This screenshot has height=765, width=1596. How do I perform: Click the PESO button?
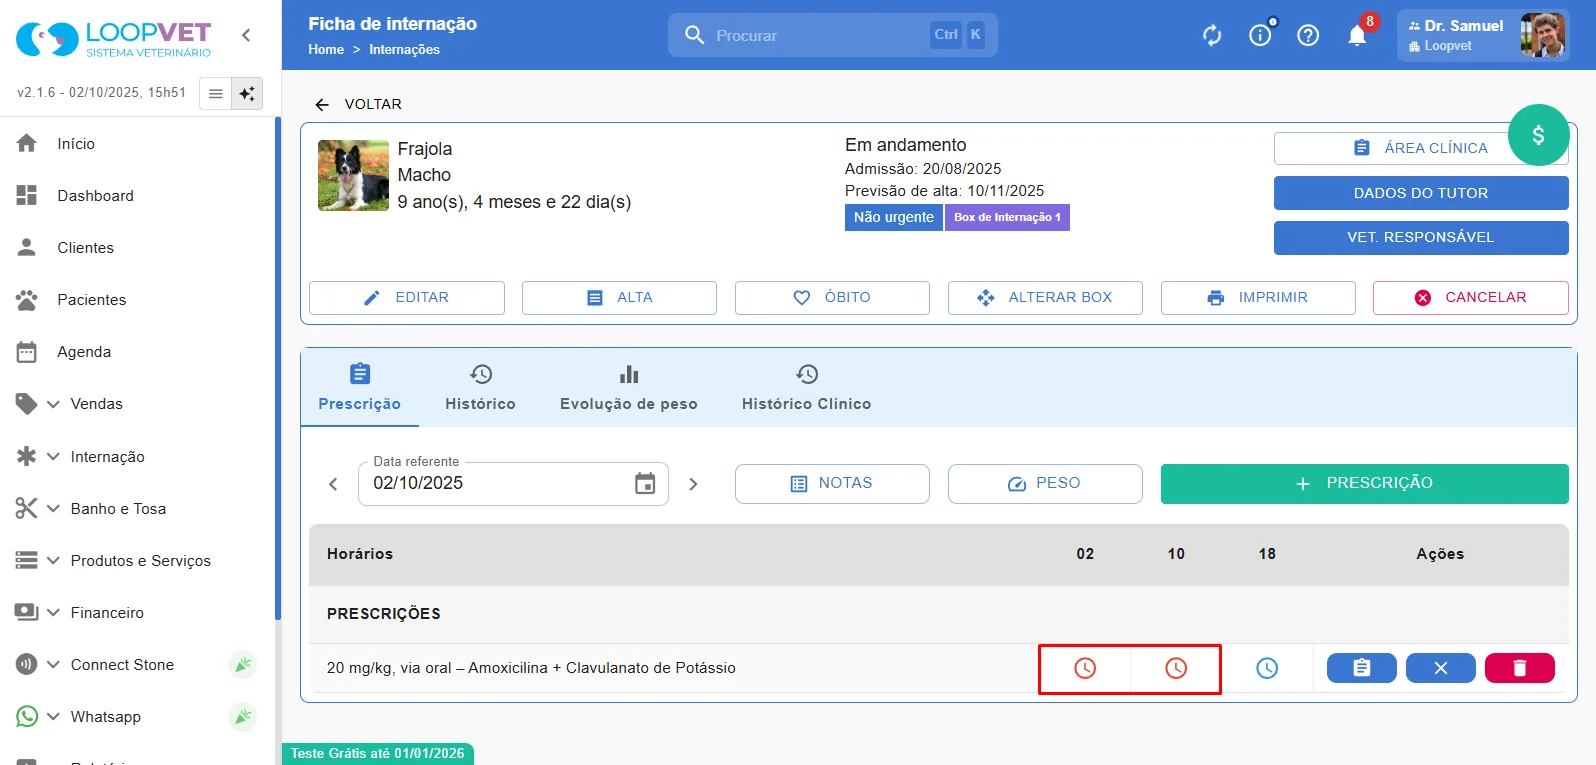[x=1045, y=484]
